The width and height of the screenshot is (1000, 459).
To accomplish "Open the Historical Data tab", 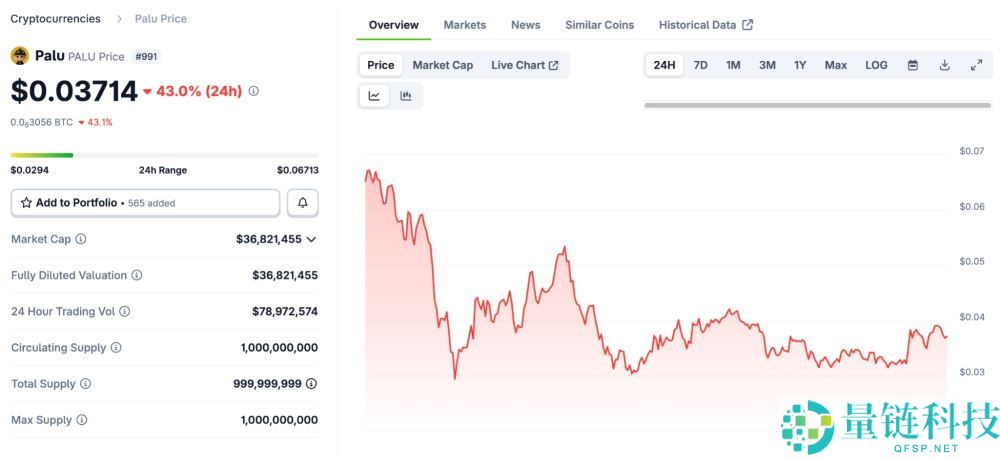I will click(x=705, y=25).
